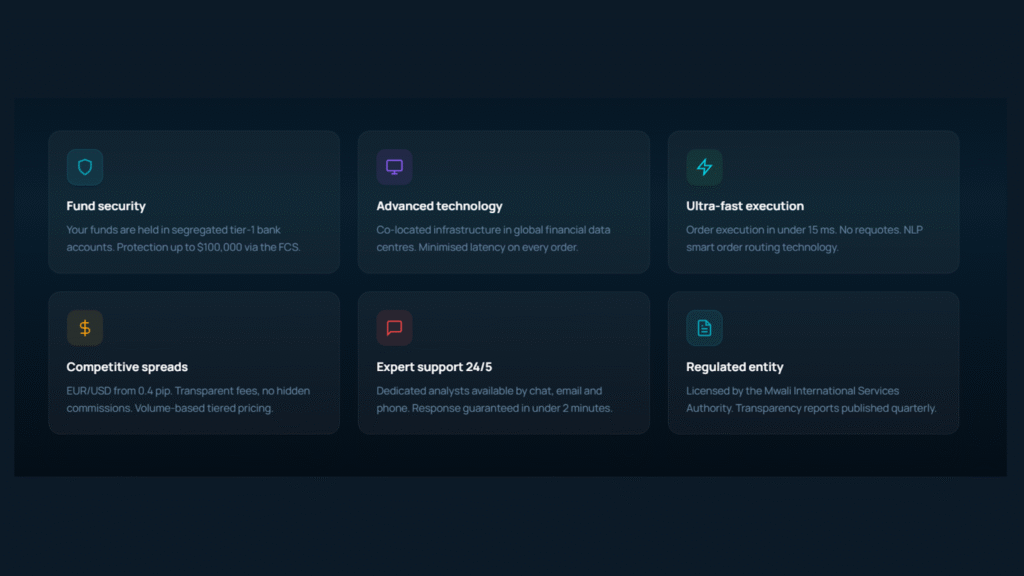1024x576 pixels.
Task: Select the Fund security card
Action: click(194, 201)
